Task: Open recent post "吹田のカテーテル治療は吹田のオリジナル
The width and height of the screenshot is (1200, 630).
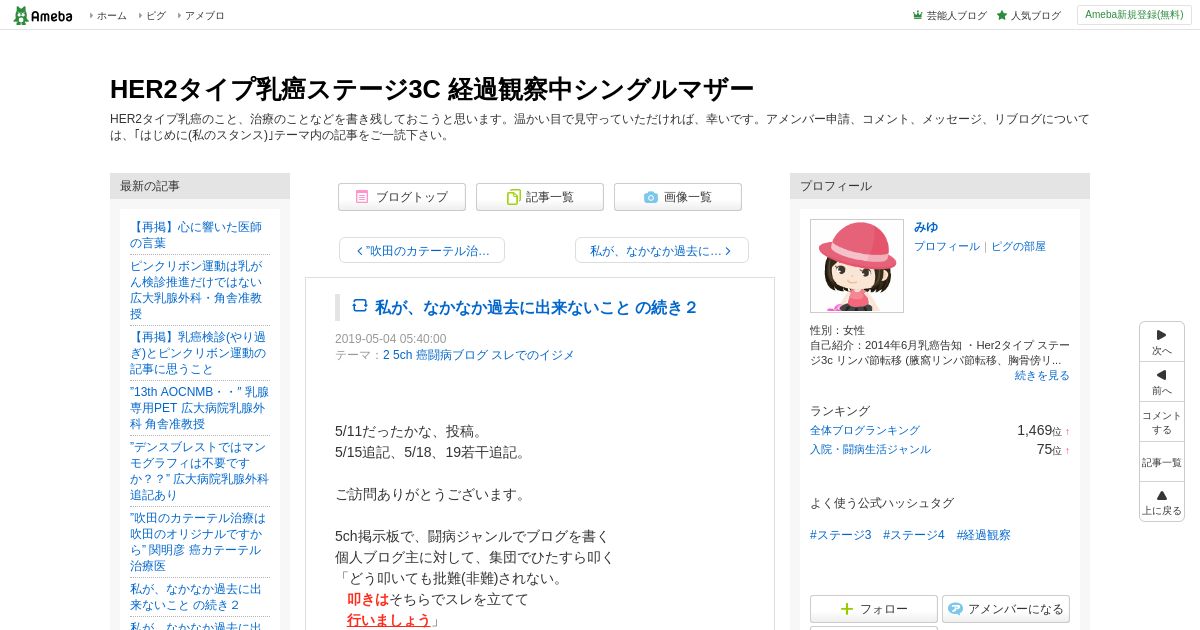Action: coord(199,542)
